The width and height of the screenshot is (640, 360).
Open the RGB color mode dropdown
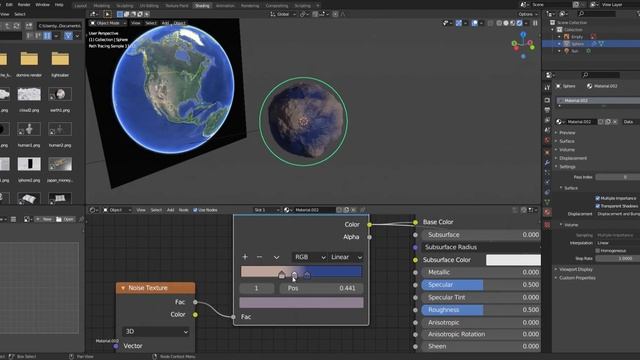tap(310, 257)
